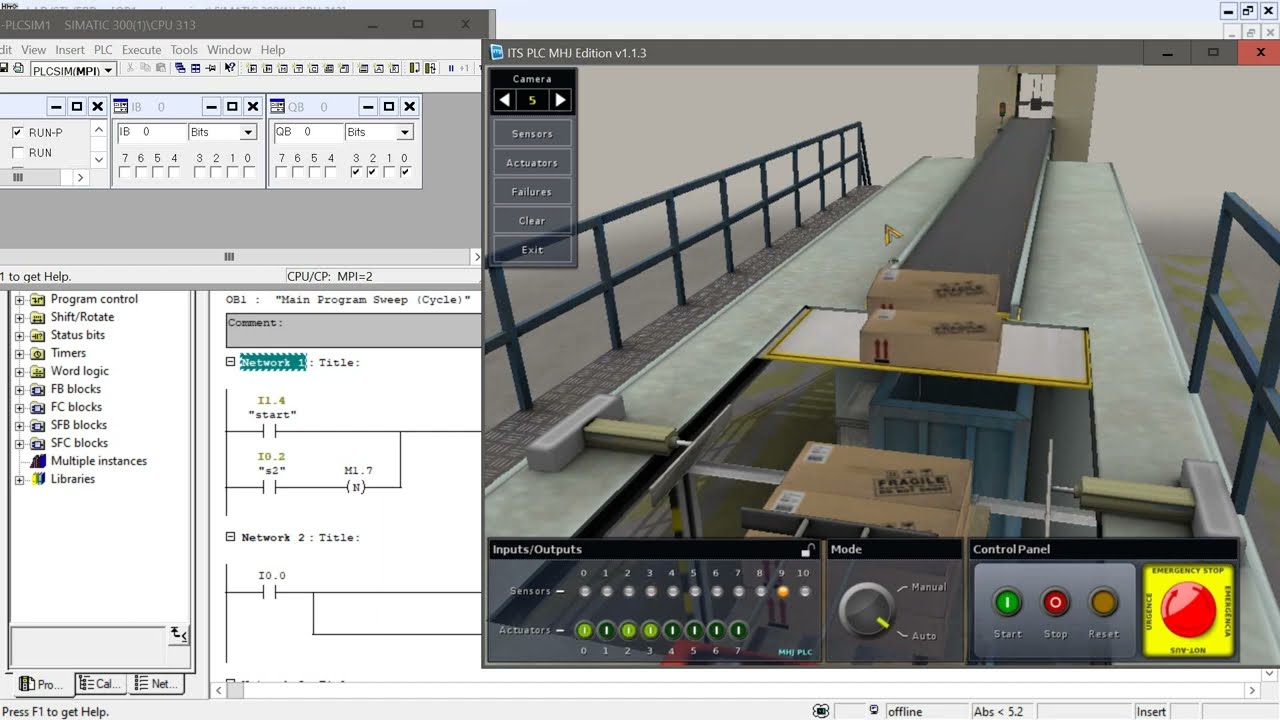Click the CPU panel scroll-right arrow
This screenshot has width=1280, height=720.
81,177
